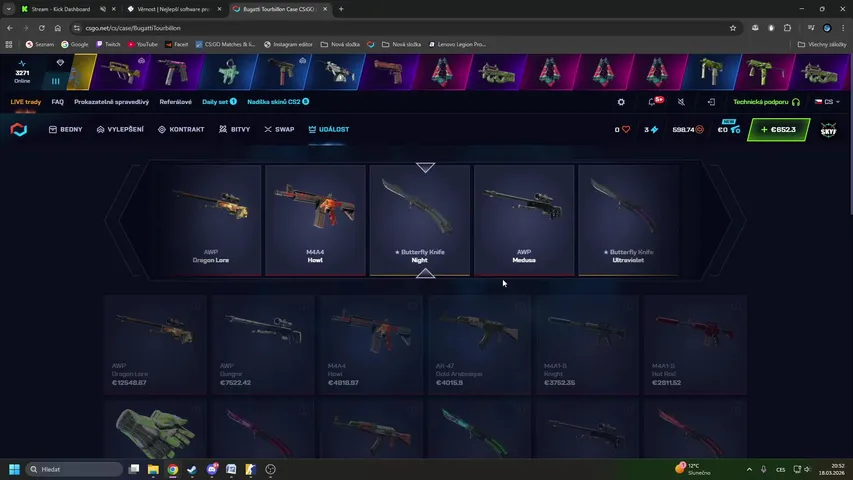Select Butterfly Knife Night roulette card
The height and width of the screenshot is (480, 853).
coord(419,220)
